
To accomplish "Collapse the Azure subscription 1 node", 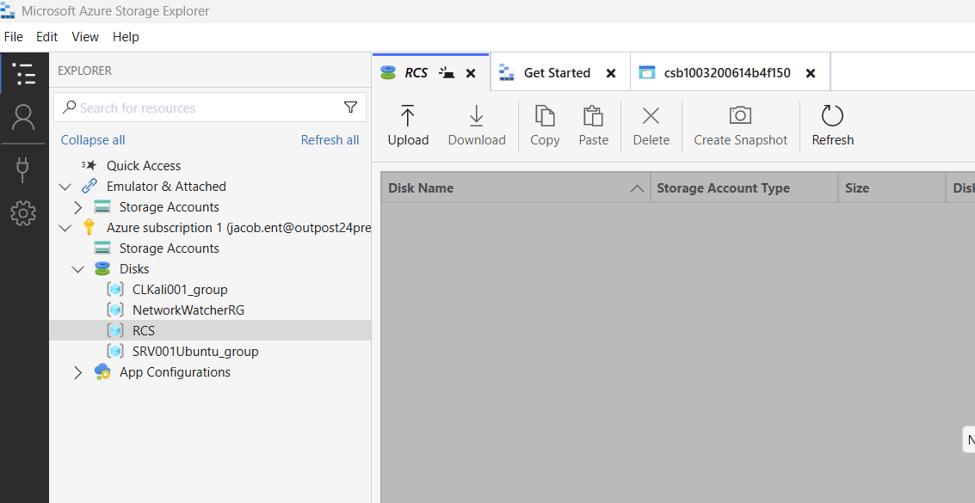I will [65, 228].
